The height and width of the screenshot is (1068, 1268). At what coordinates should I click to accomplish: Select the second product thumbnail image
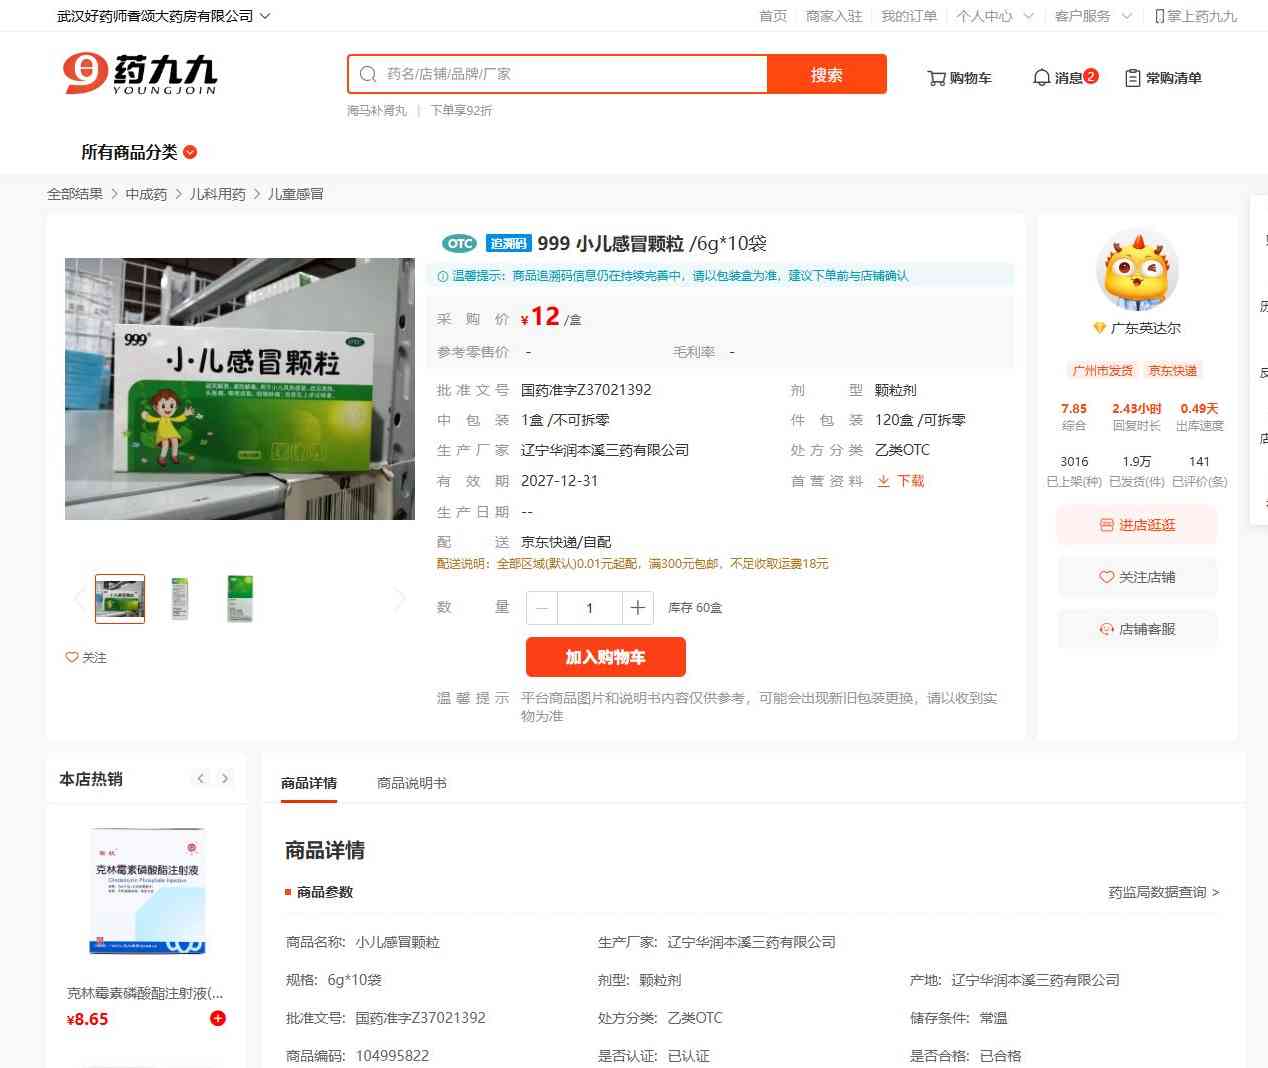(x=180, y=598)
